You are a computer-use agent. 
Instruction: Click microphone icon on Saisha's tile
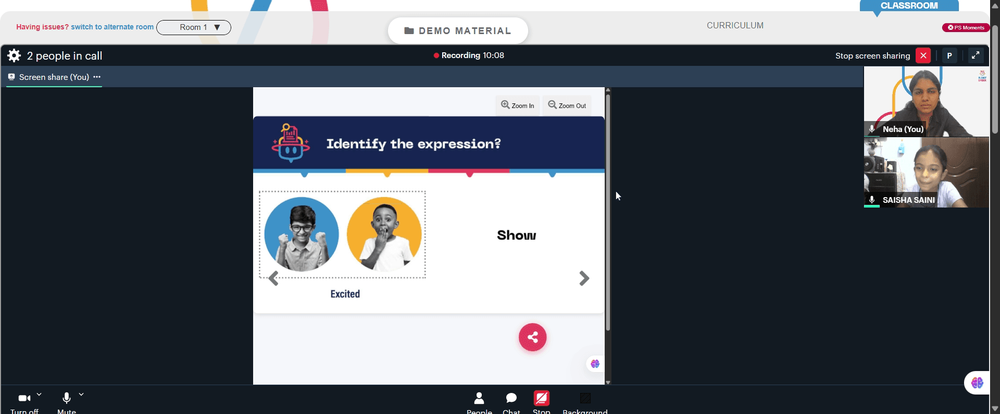pyautogui.click(x=872, y=200)
